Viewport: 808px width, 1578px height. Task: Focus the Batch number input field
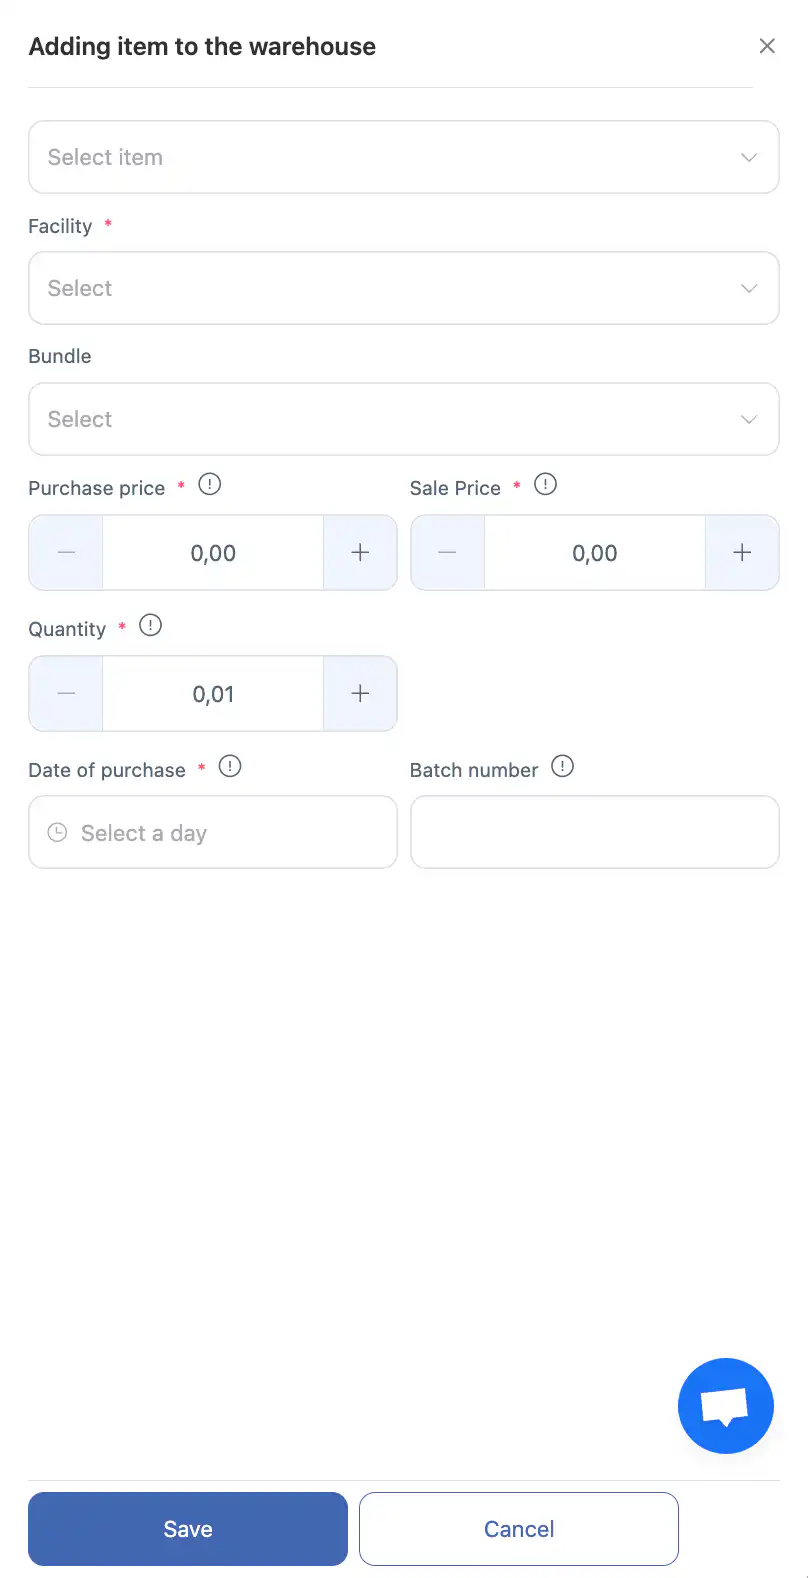(594, 832)
